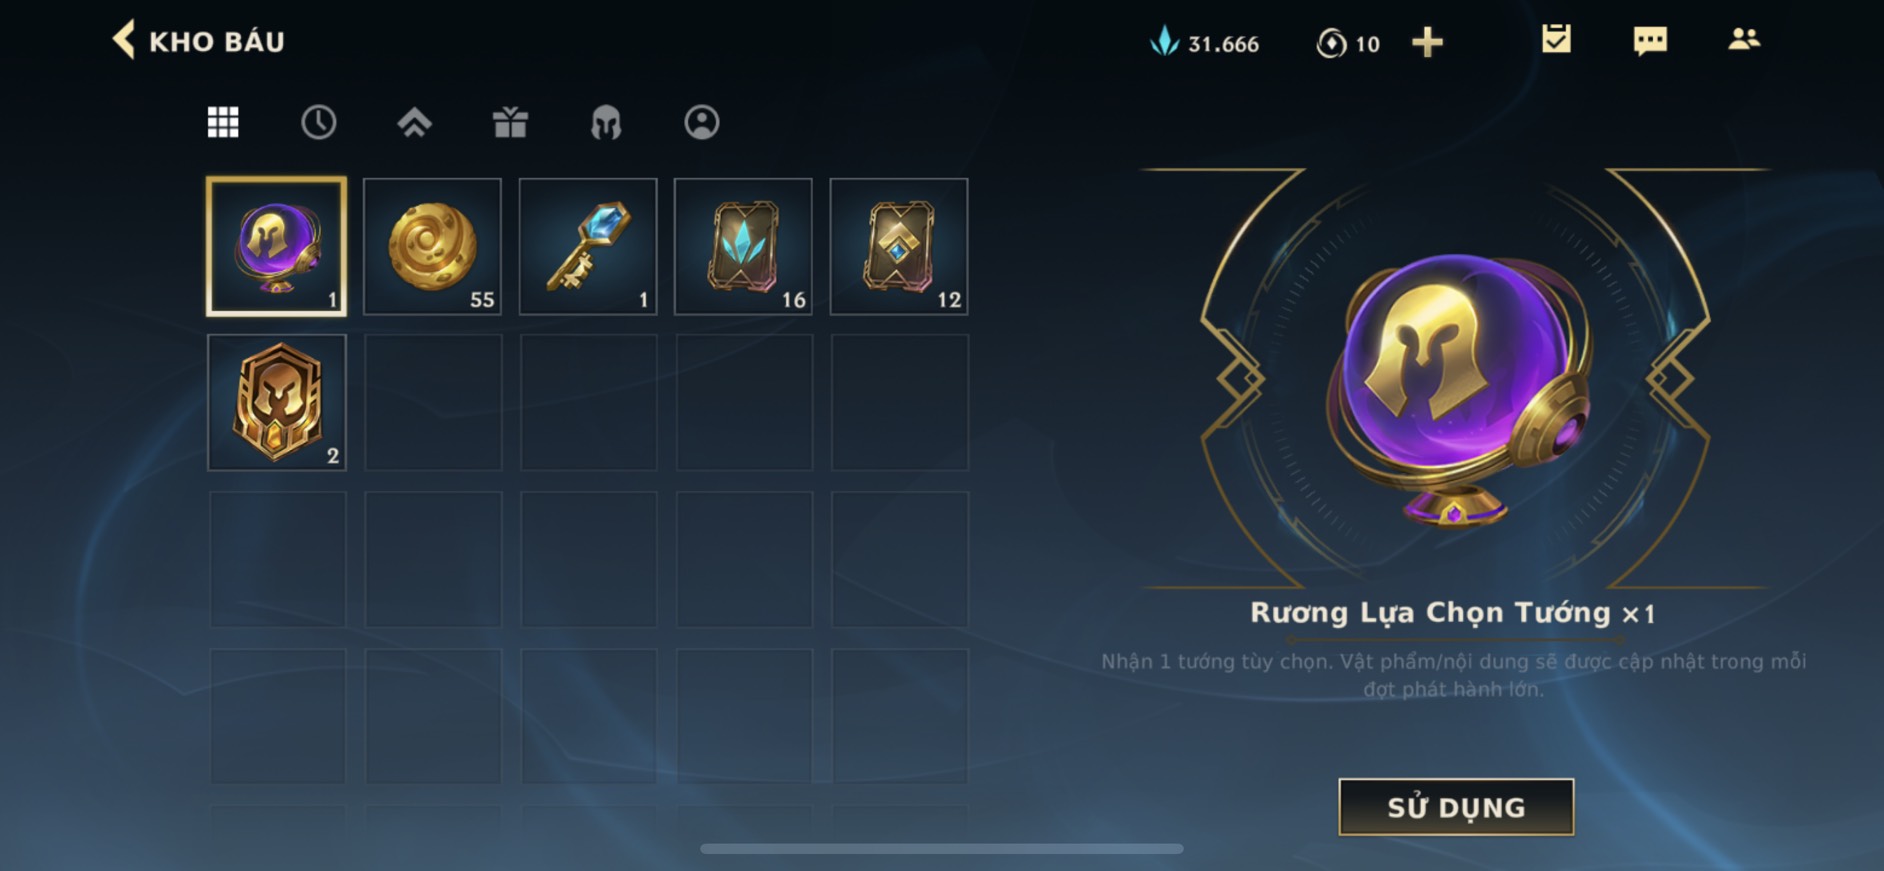Switch to the upgrade chevrons filter

414,122
